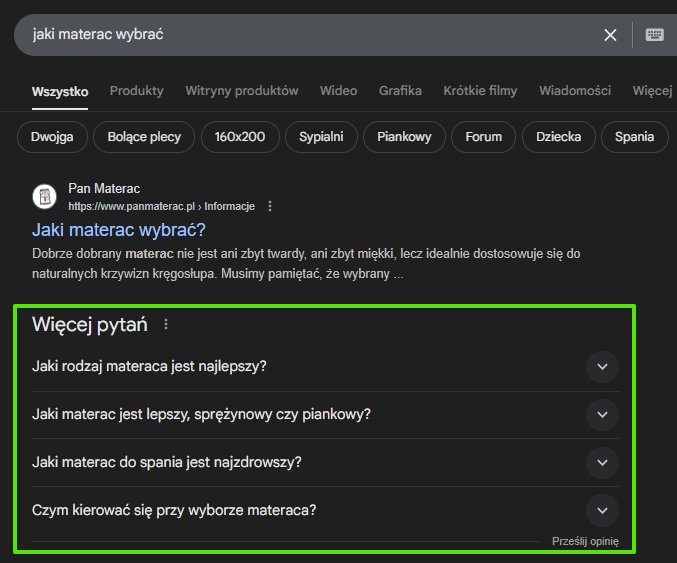Apply the Sypialni filter chip
The width and height of the screenshot is (677, 563).
click(321, 137)
